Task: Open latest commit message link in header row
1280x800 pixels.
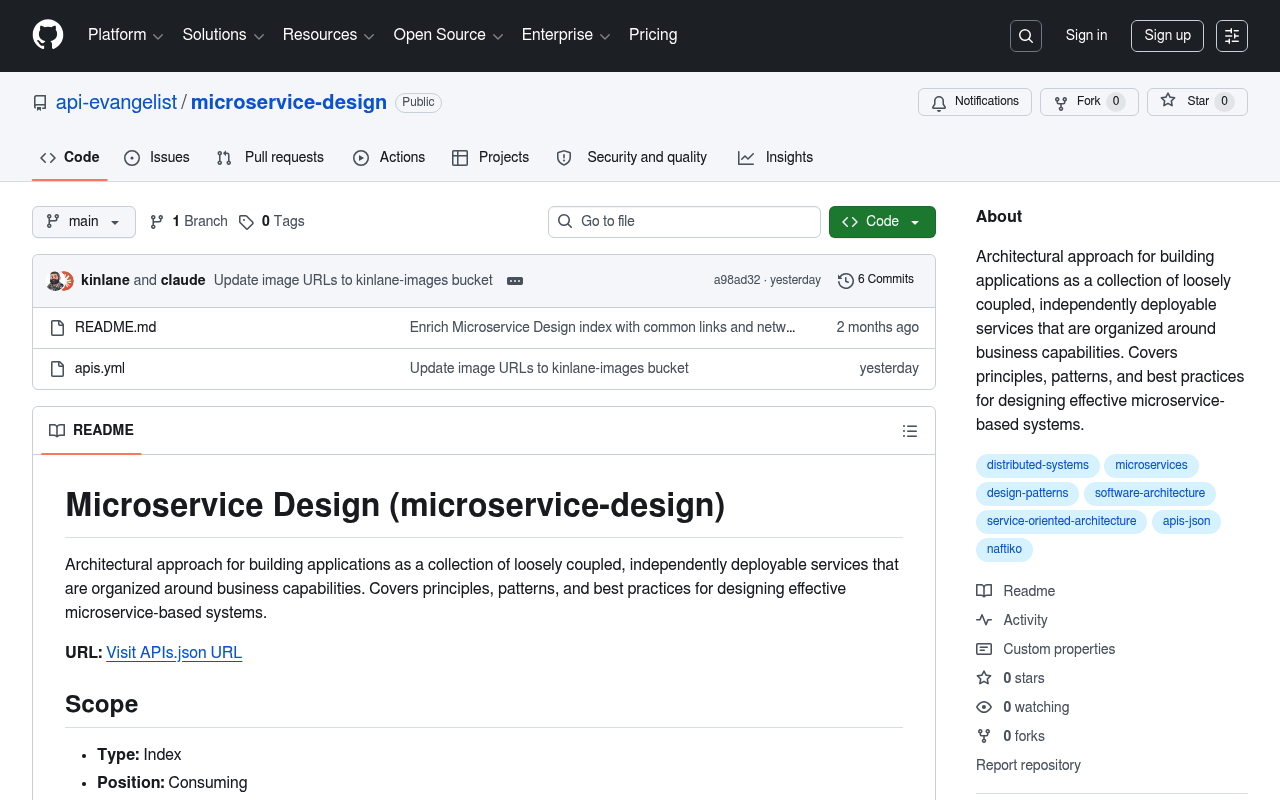Action: (353, 281)
